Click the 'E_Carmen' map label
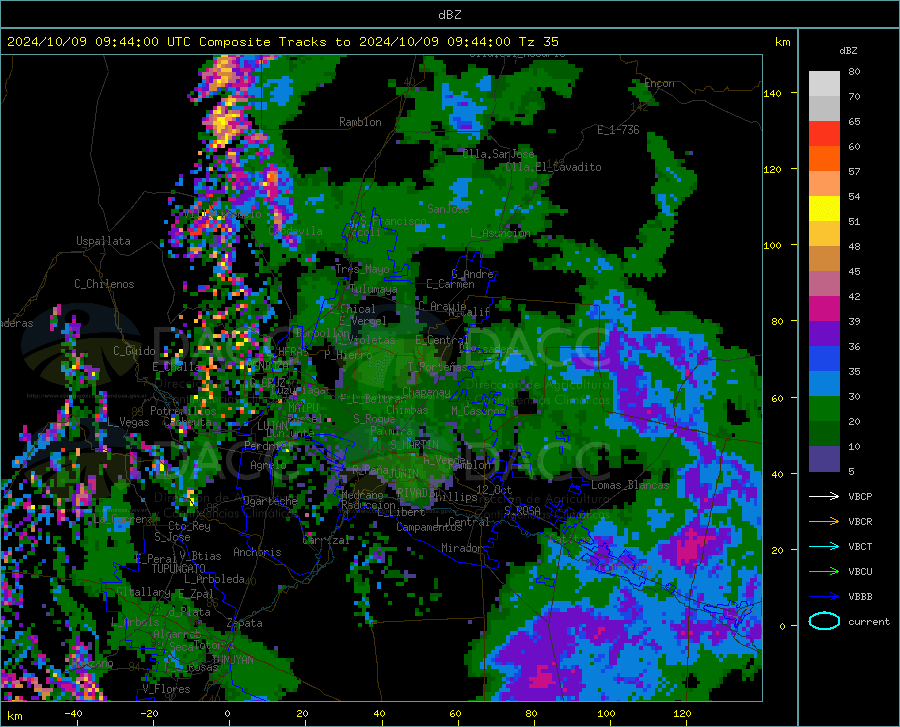The height and width of the screenshot is (727, 900). (450, 284)
